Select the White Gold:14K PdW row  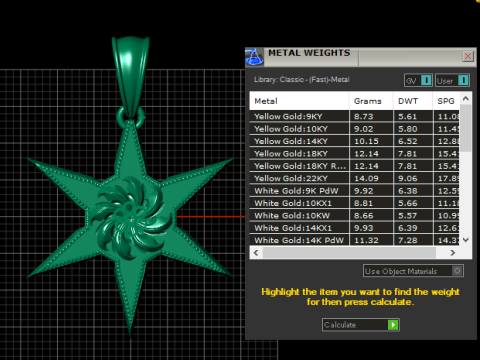click(354, 240)
